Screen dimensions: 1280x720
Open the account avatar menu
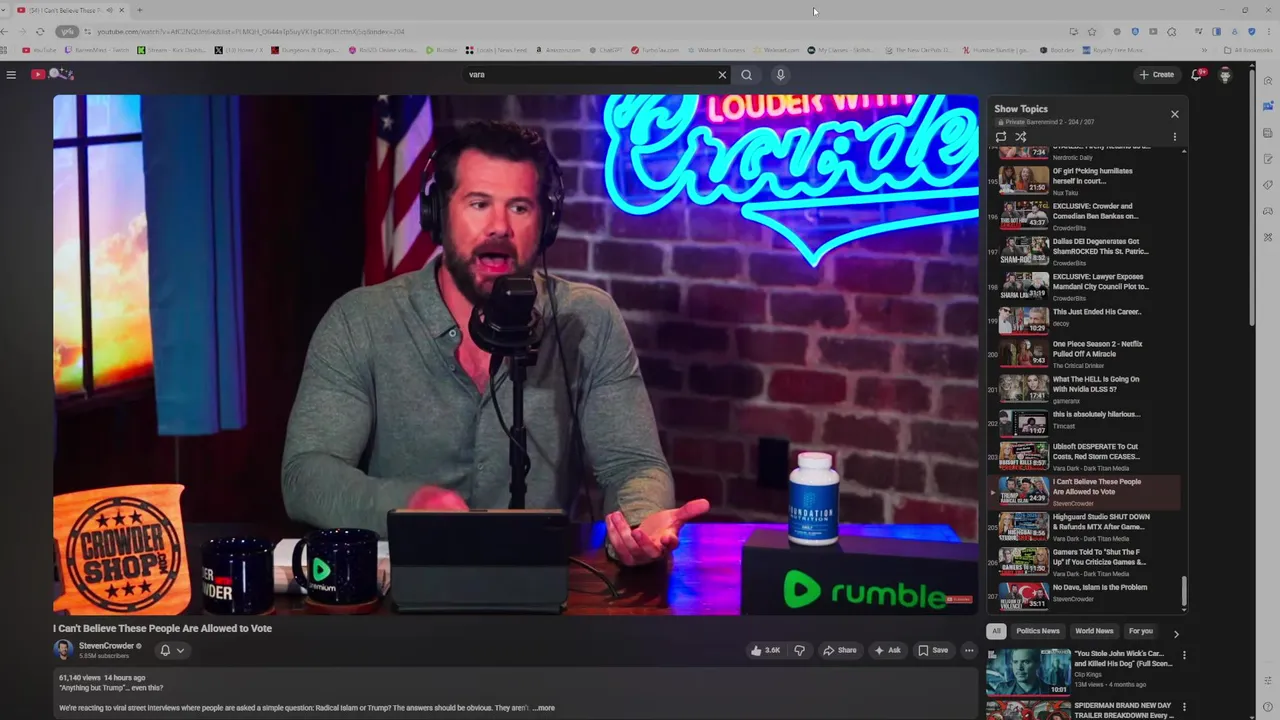1225,74
